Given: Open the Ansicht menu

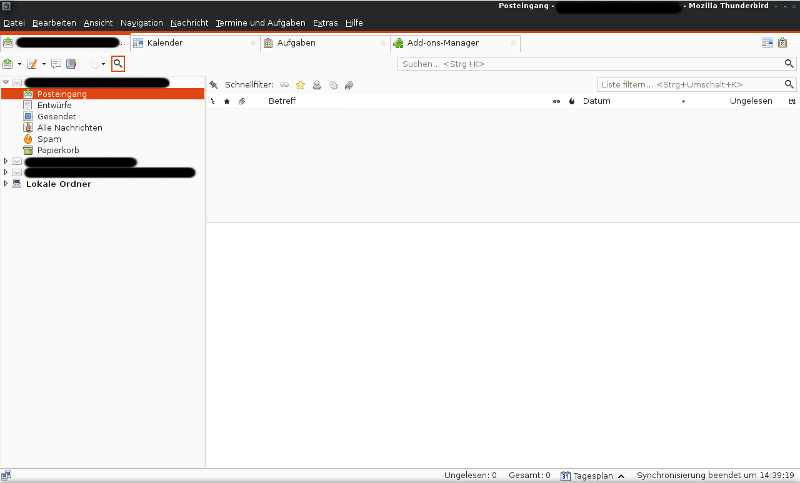Looking at the screenshot, I should pos(98,23).
